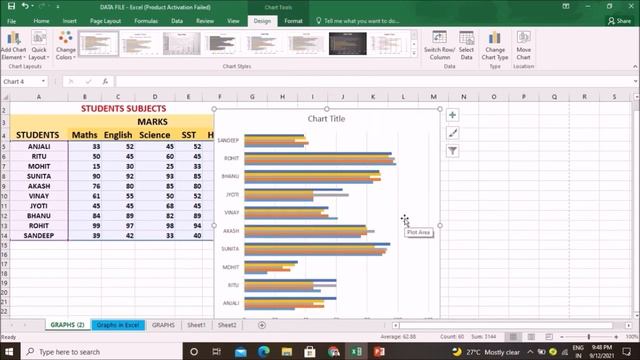This screenshot has height=360, width=640.
Task: Switch to the Home tab
Action: (x=41, y=21)
